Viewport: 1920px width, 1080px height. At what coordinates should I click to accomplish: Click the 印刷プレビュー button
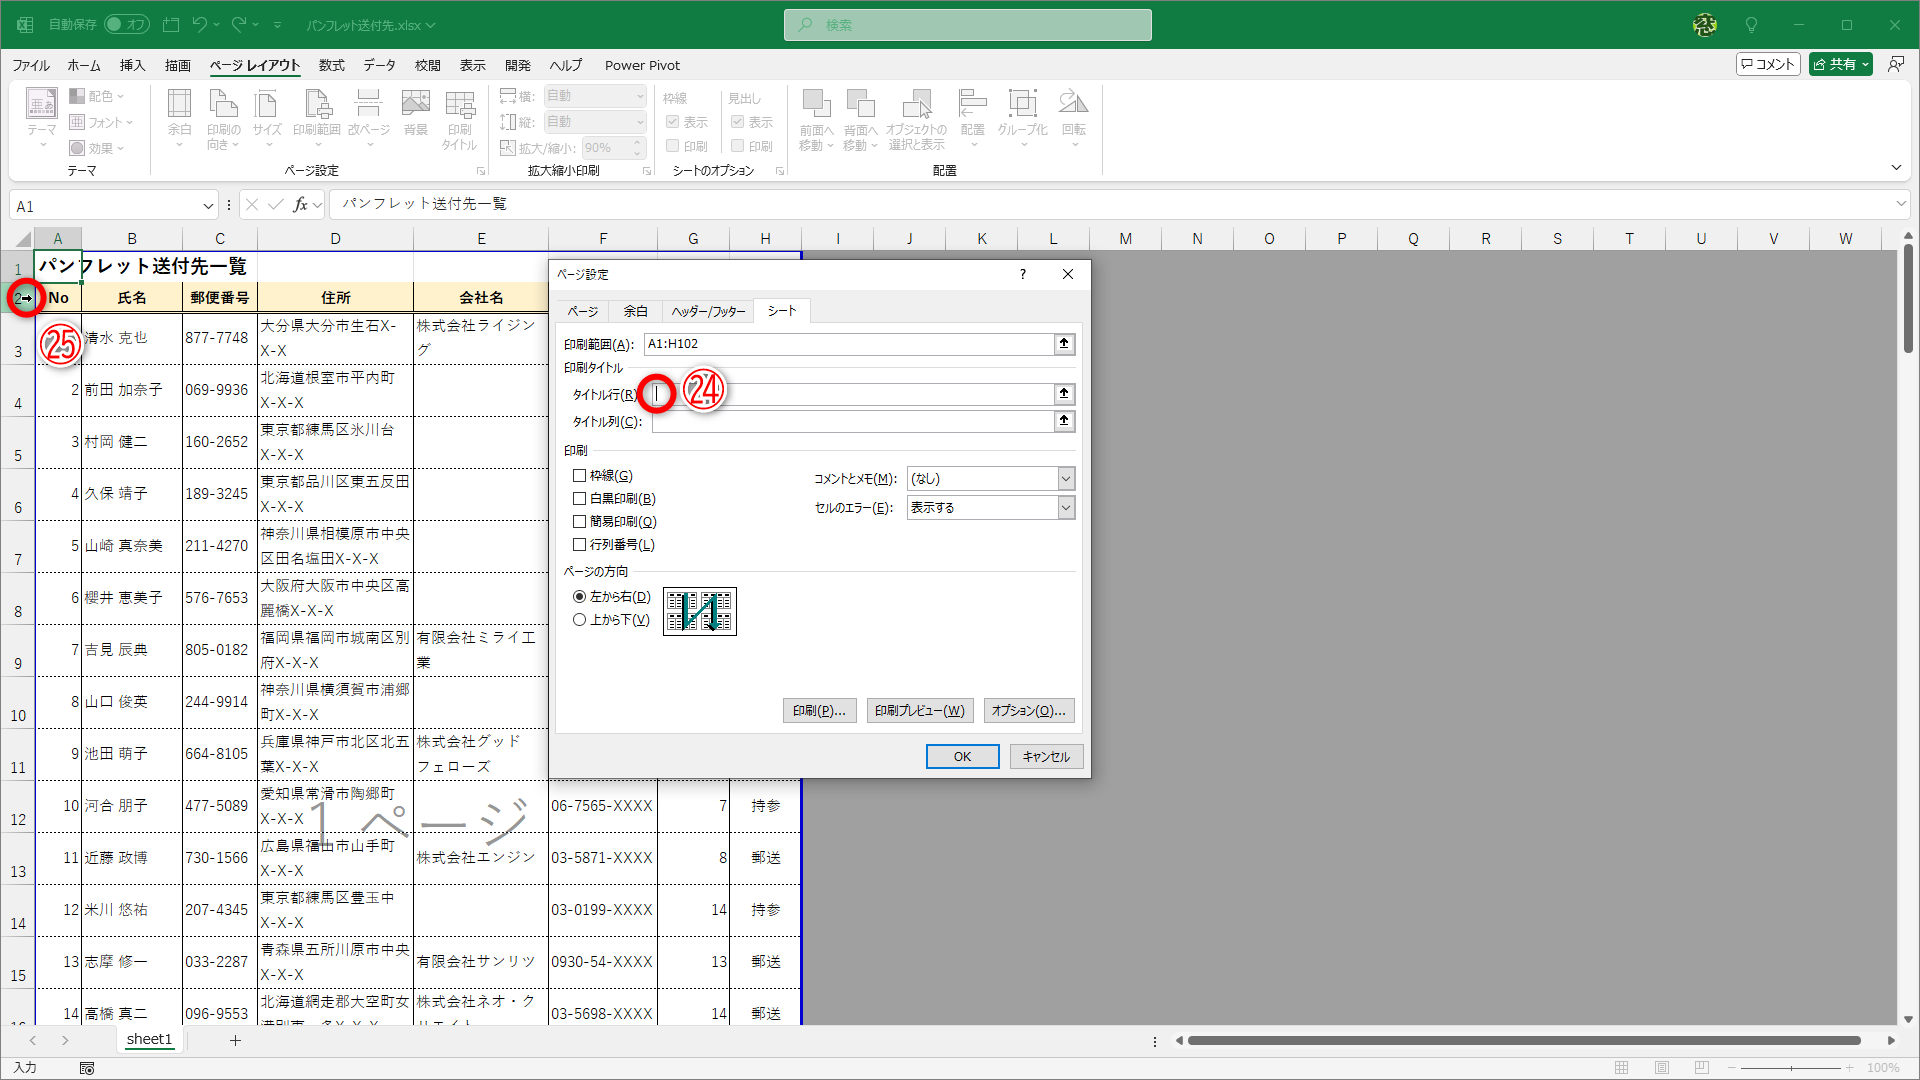(x=919, y=711)
